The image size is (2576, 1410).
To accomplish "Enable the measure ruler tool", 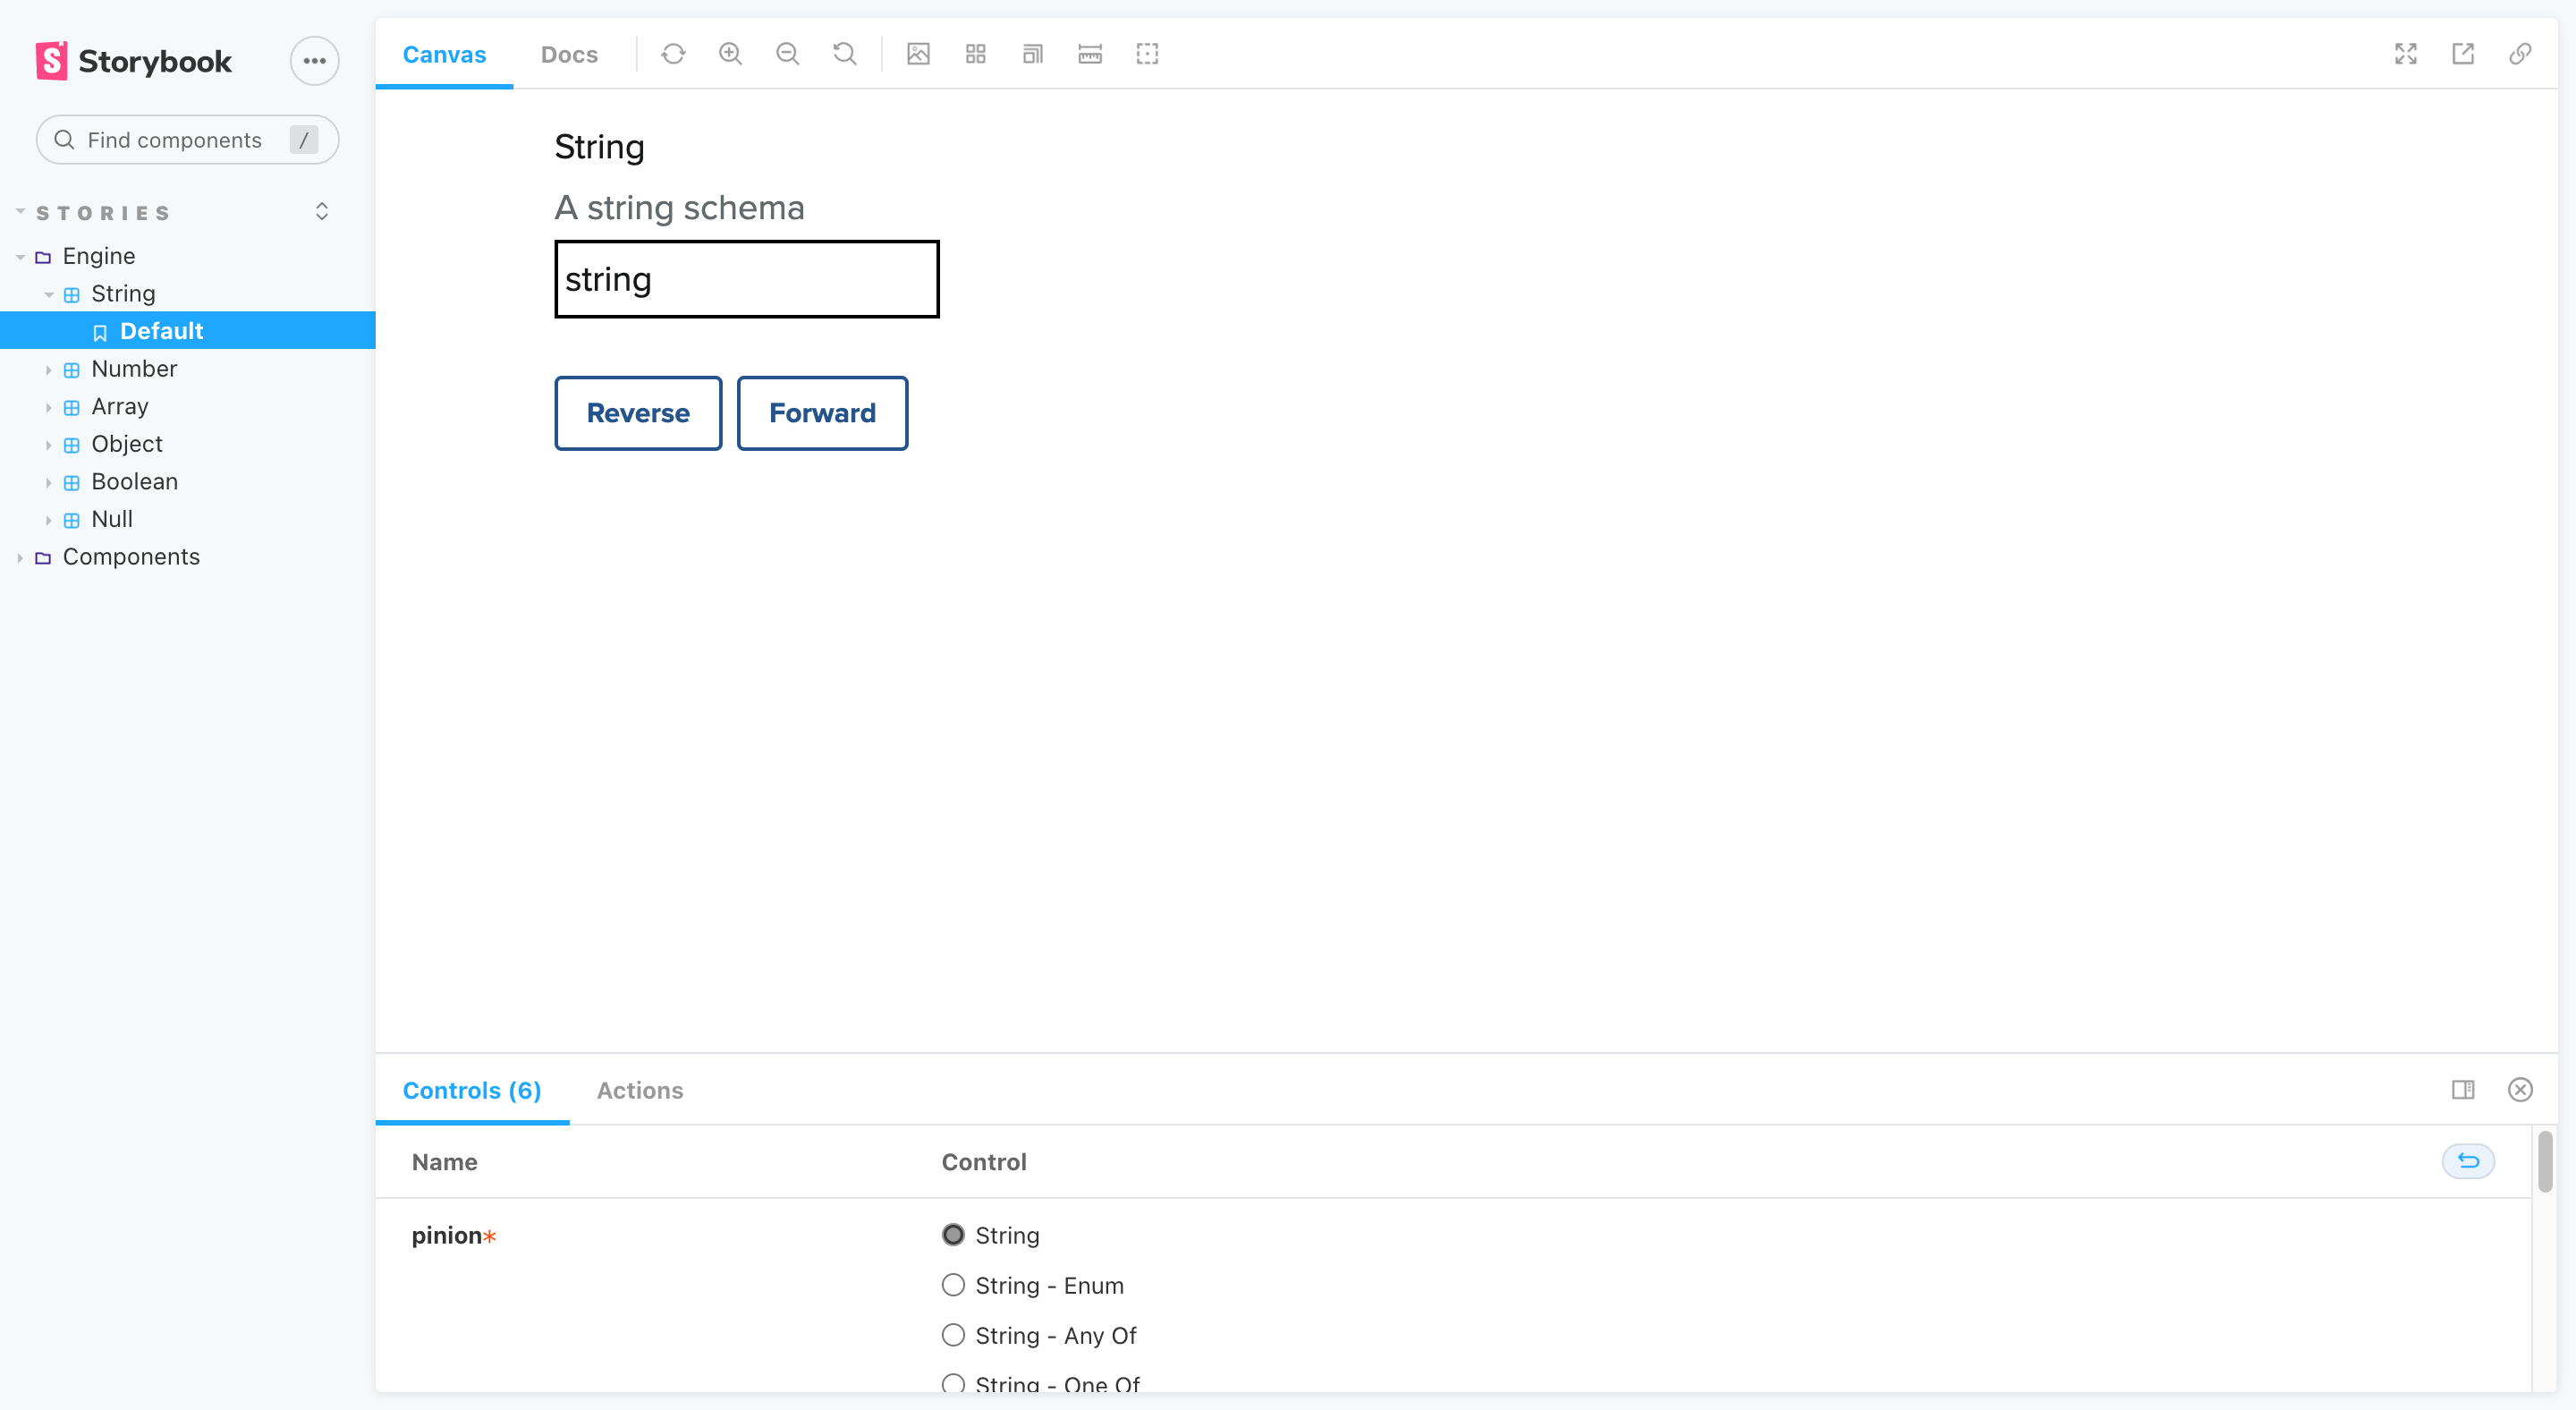I will pyautogui.click(x=1090, y=54).
